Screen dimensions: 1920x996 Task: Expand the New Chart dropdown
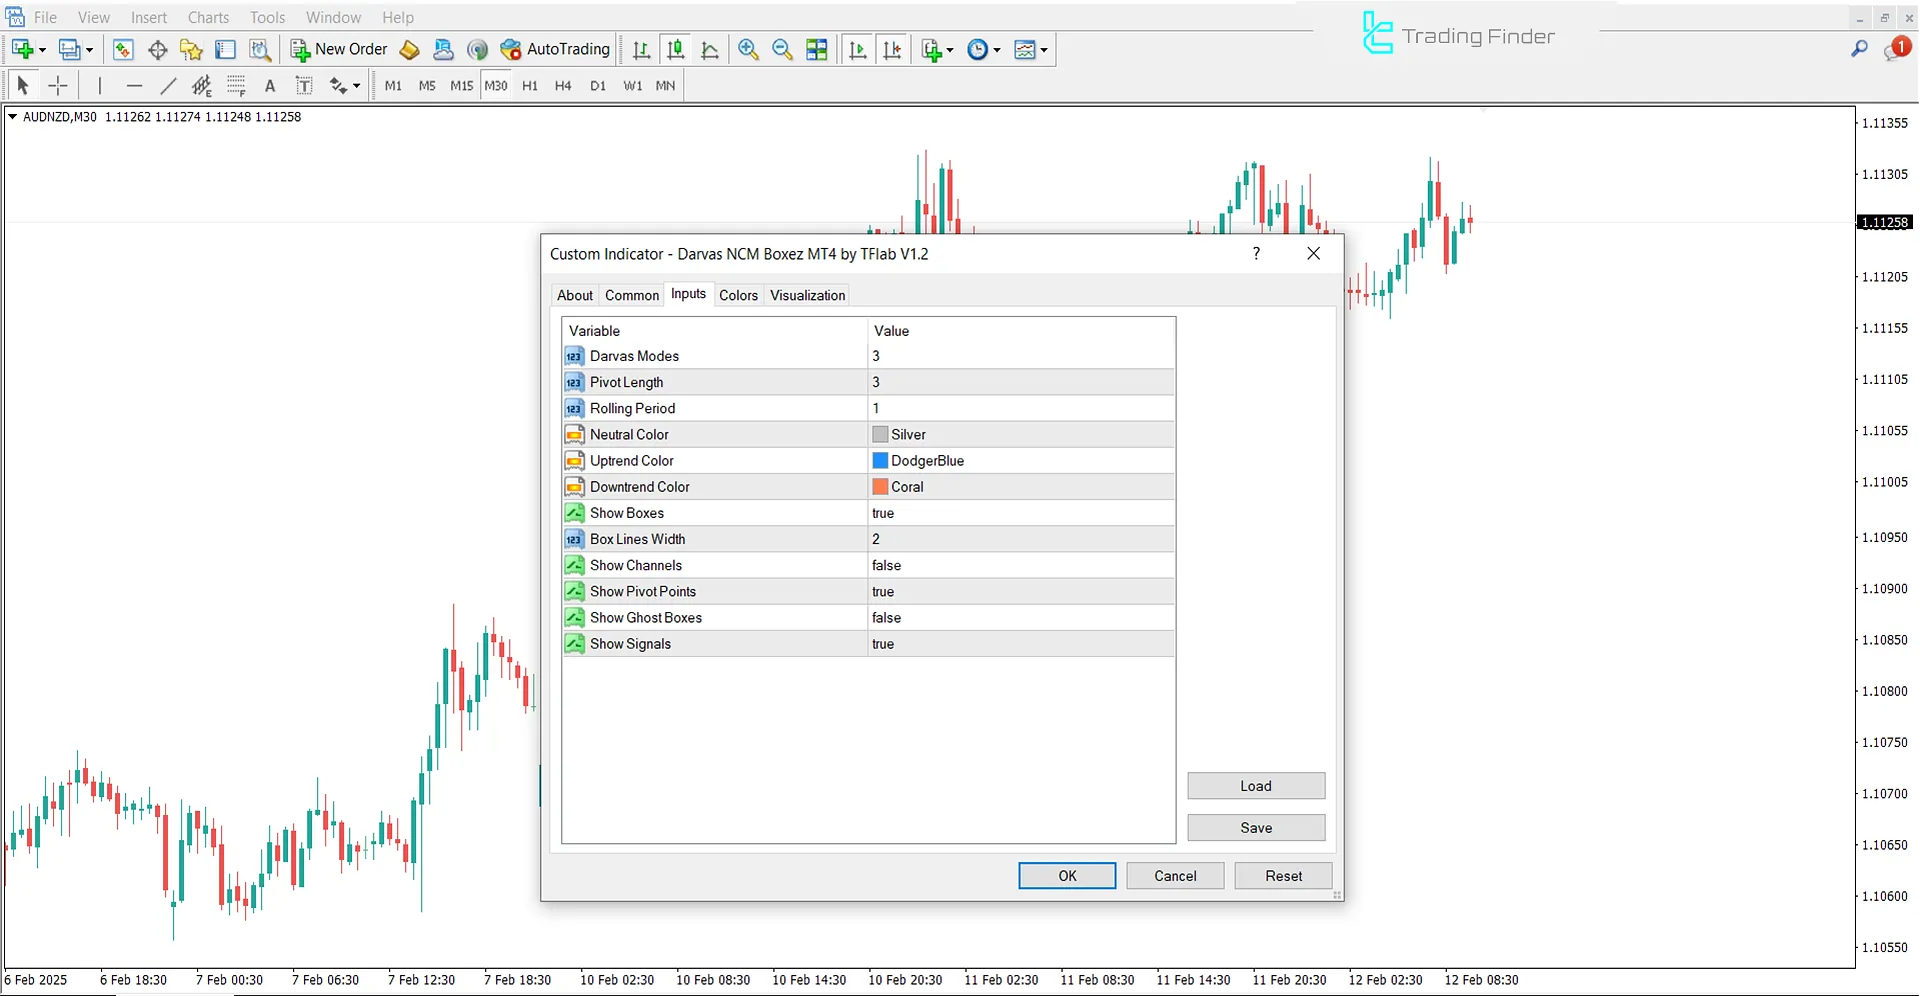point(40,49)
